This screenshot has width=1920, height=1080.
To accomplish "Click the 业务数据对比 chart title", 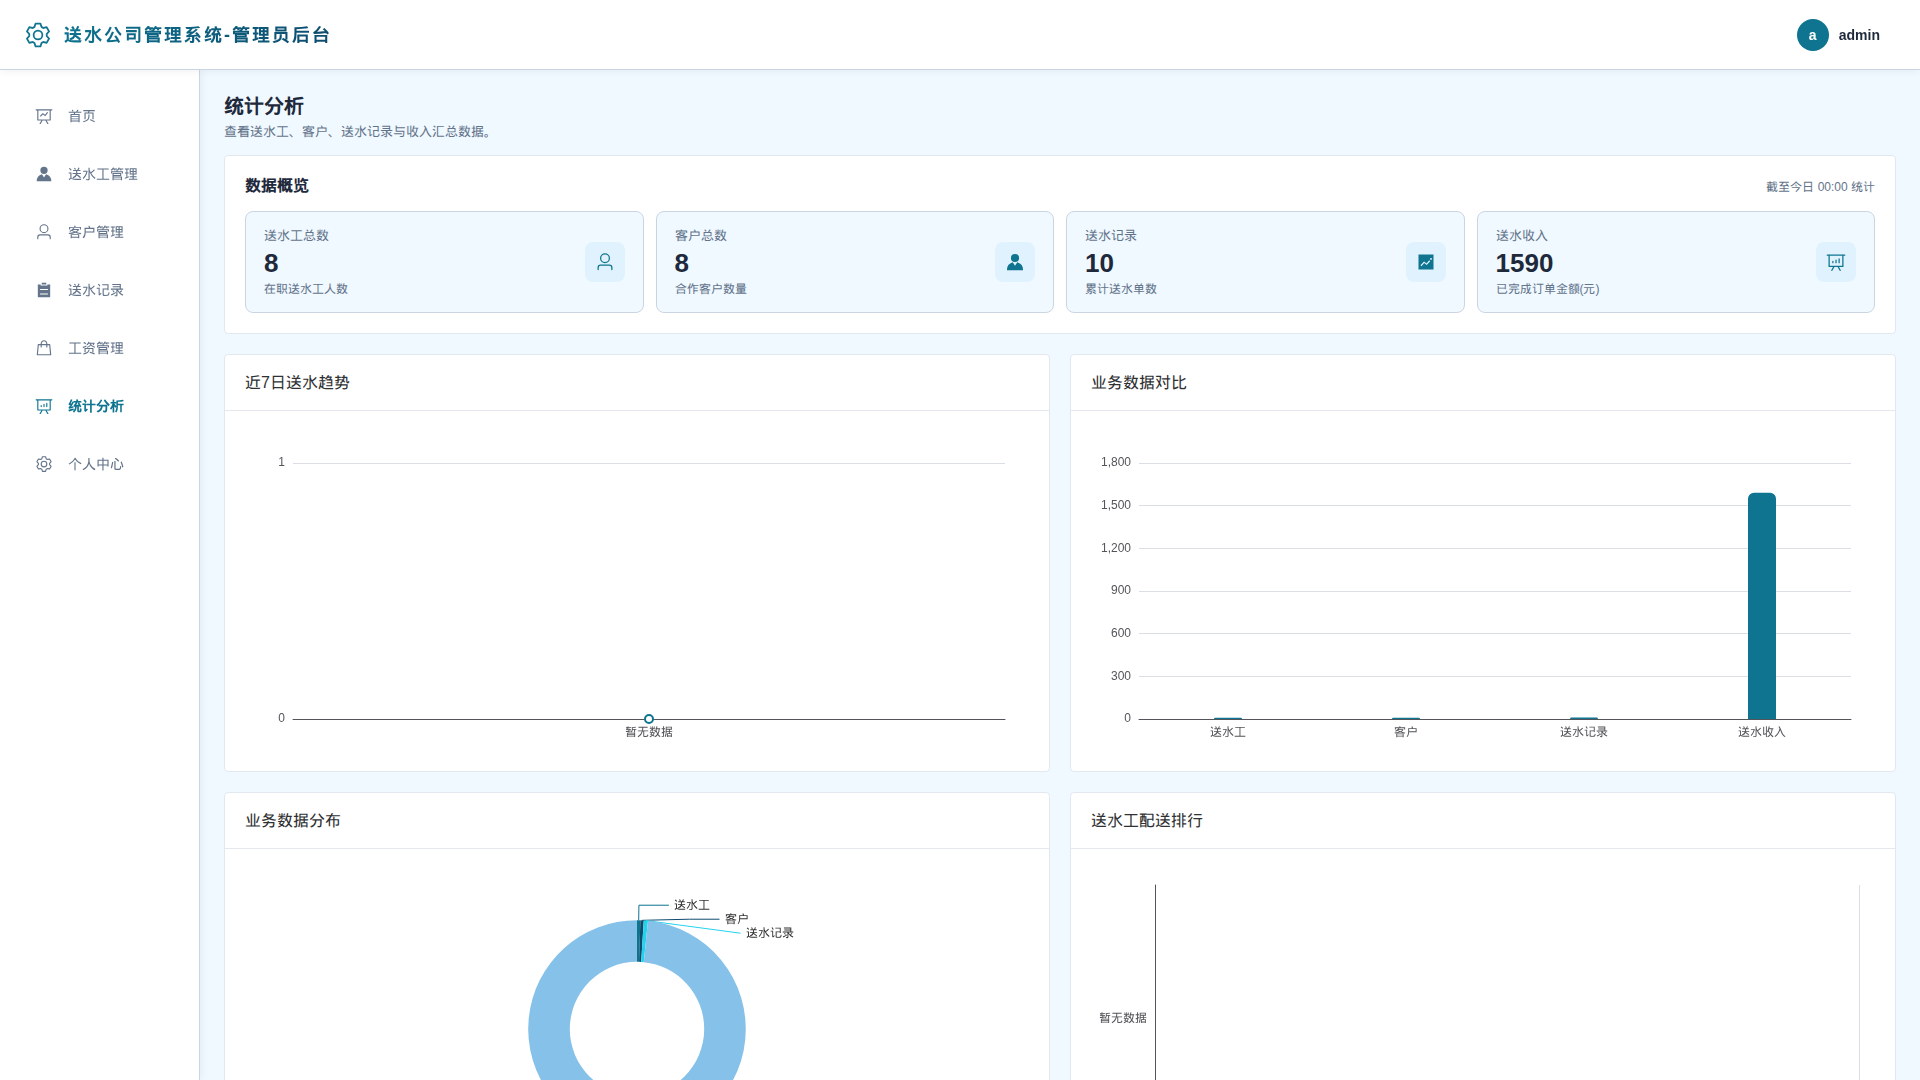I will point(1139,383).
